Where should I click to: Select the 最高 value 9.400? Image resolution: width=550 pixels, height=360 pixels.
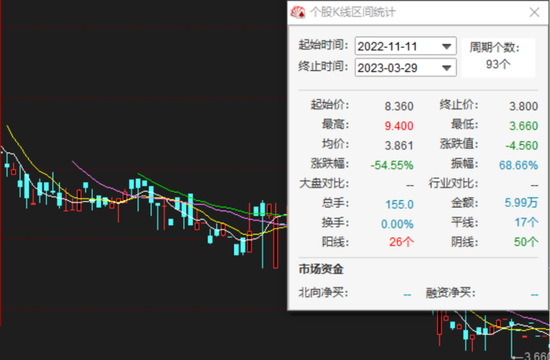pos(399,126)
